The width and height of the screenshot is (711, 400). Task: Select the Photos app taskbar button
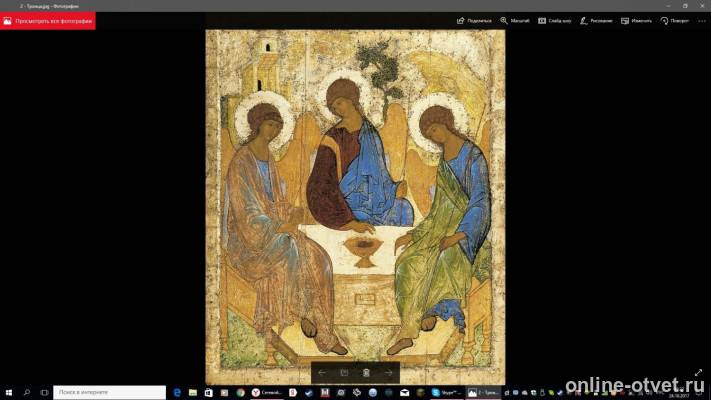483,392
